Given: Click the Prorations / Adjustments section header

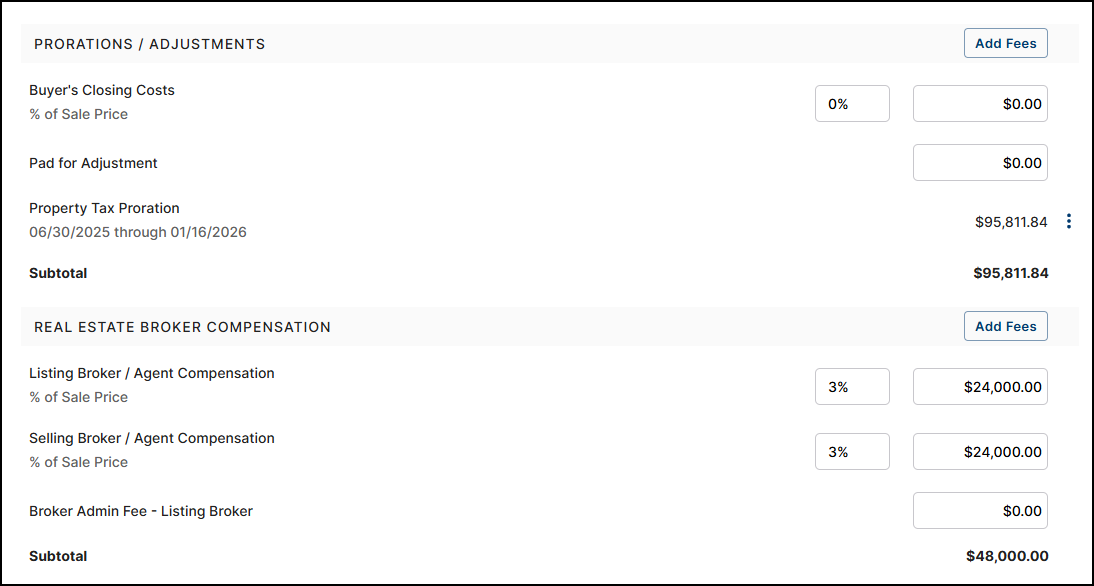Looking at the screenshot, I should tap(150, 44).
